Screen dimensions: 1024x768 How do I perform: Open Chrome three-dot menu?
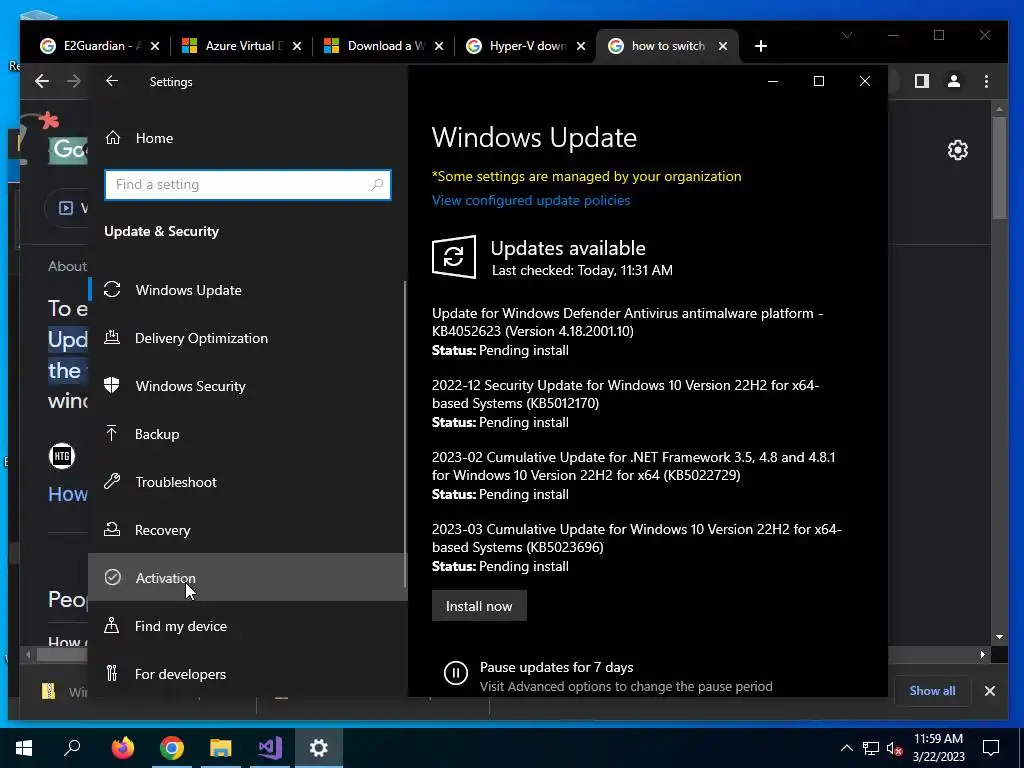987,81
